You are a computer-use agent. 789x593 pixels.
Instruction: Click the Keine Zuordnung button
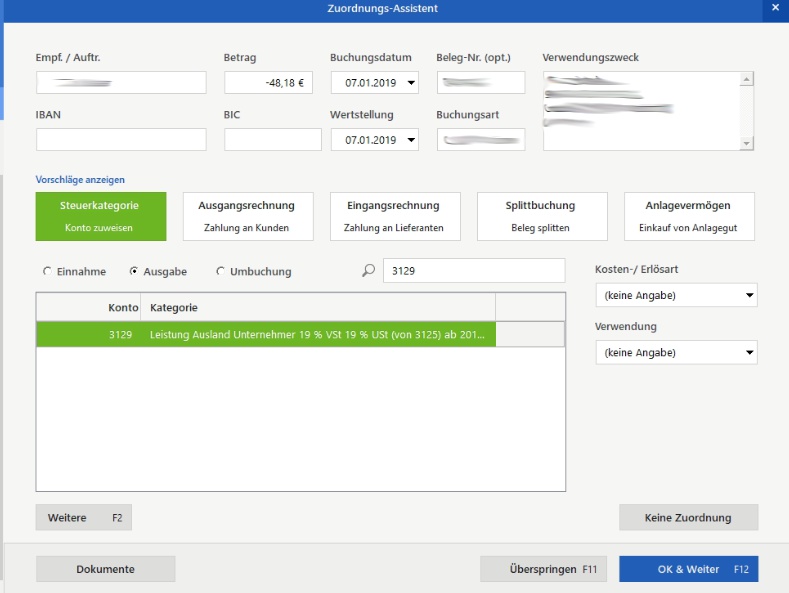click(688, 517)
